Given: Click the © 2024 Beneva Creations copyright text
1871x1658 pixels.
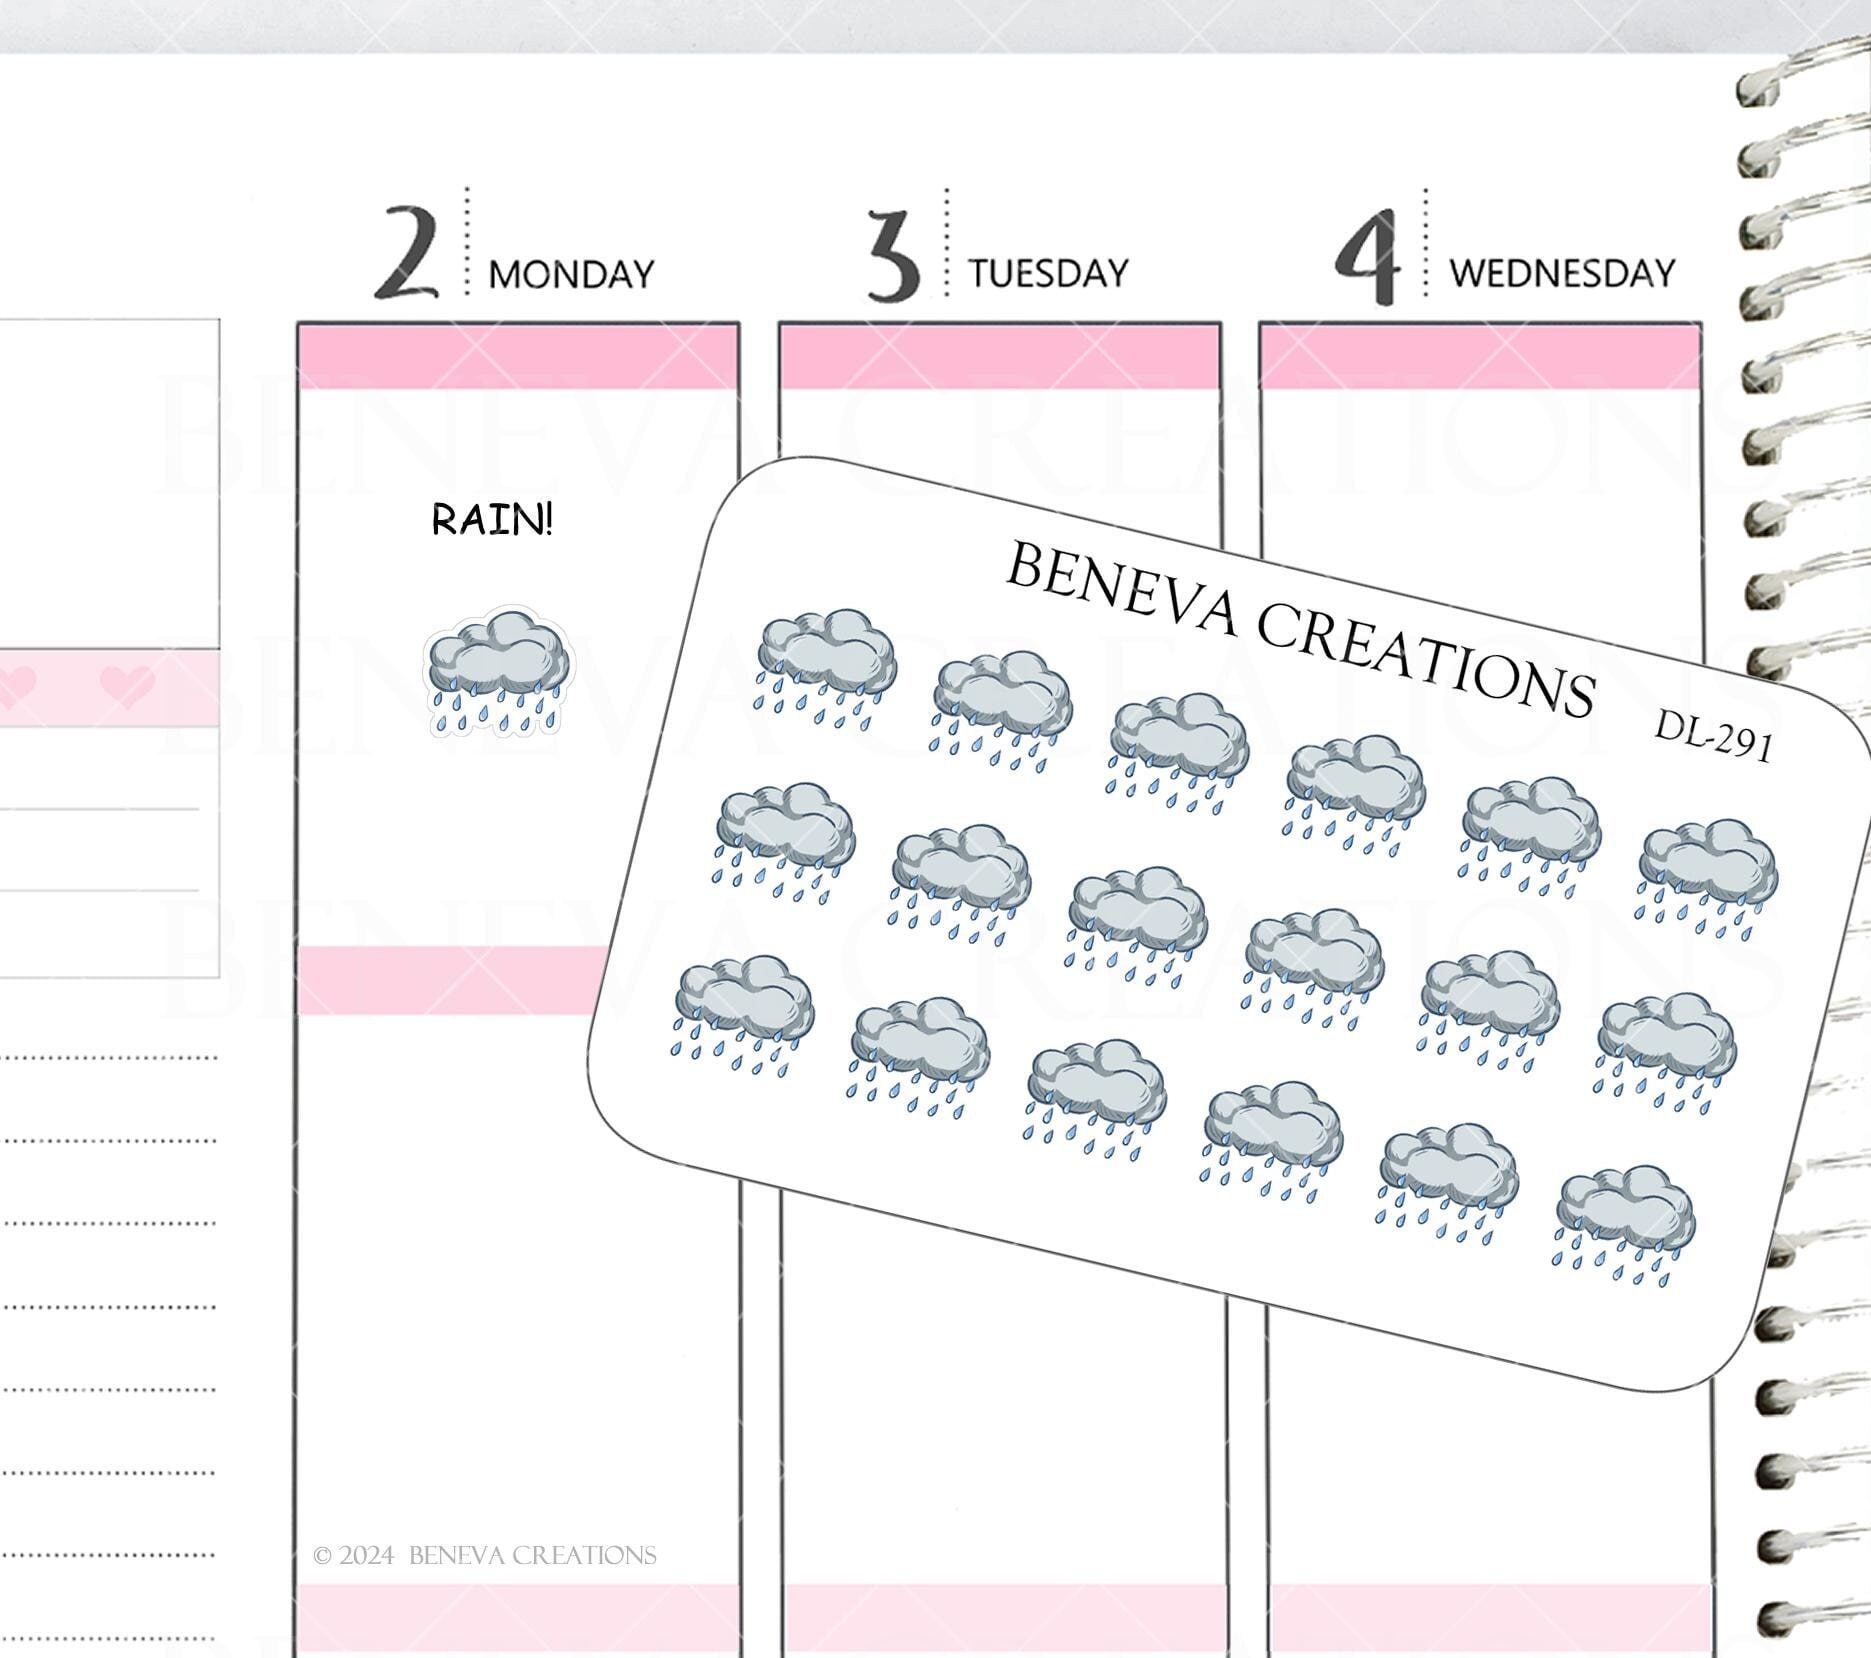Looking at the screenshot, I should point(485,1555).
